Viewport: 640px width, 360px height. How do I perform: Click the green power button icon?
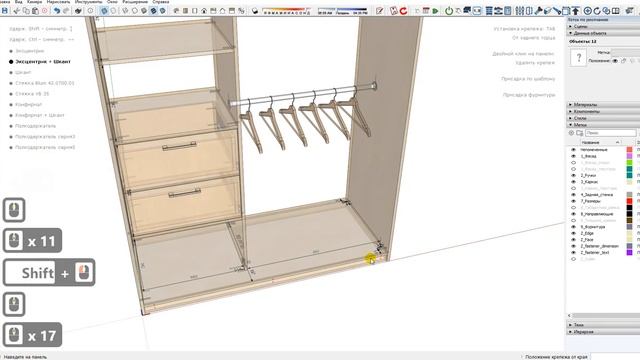(449, 11)
